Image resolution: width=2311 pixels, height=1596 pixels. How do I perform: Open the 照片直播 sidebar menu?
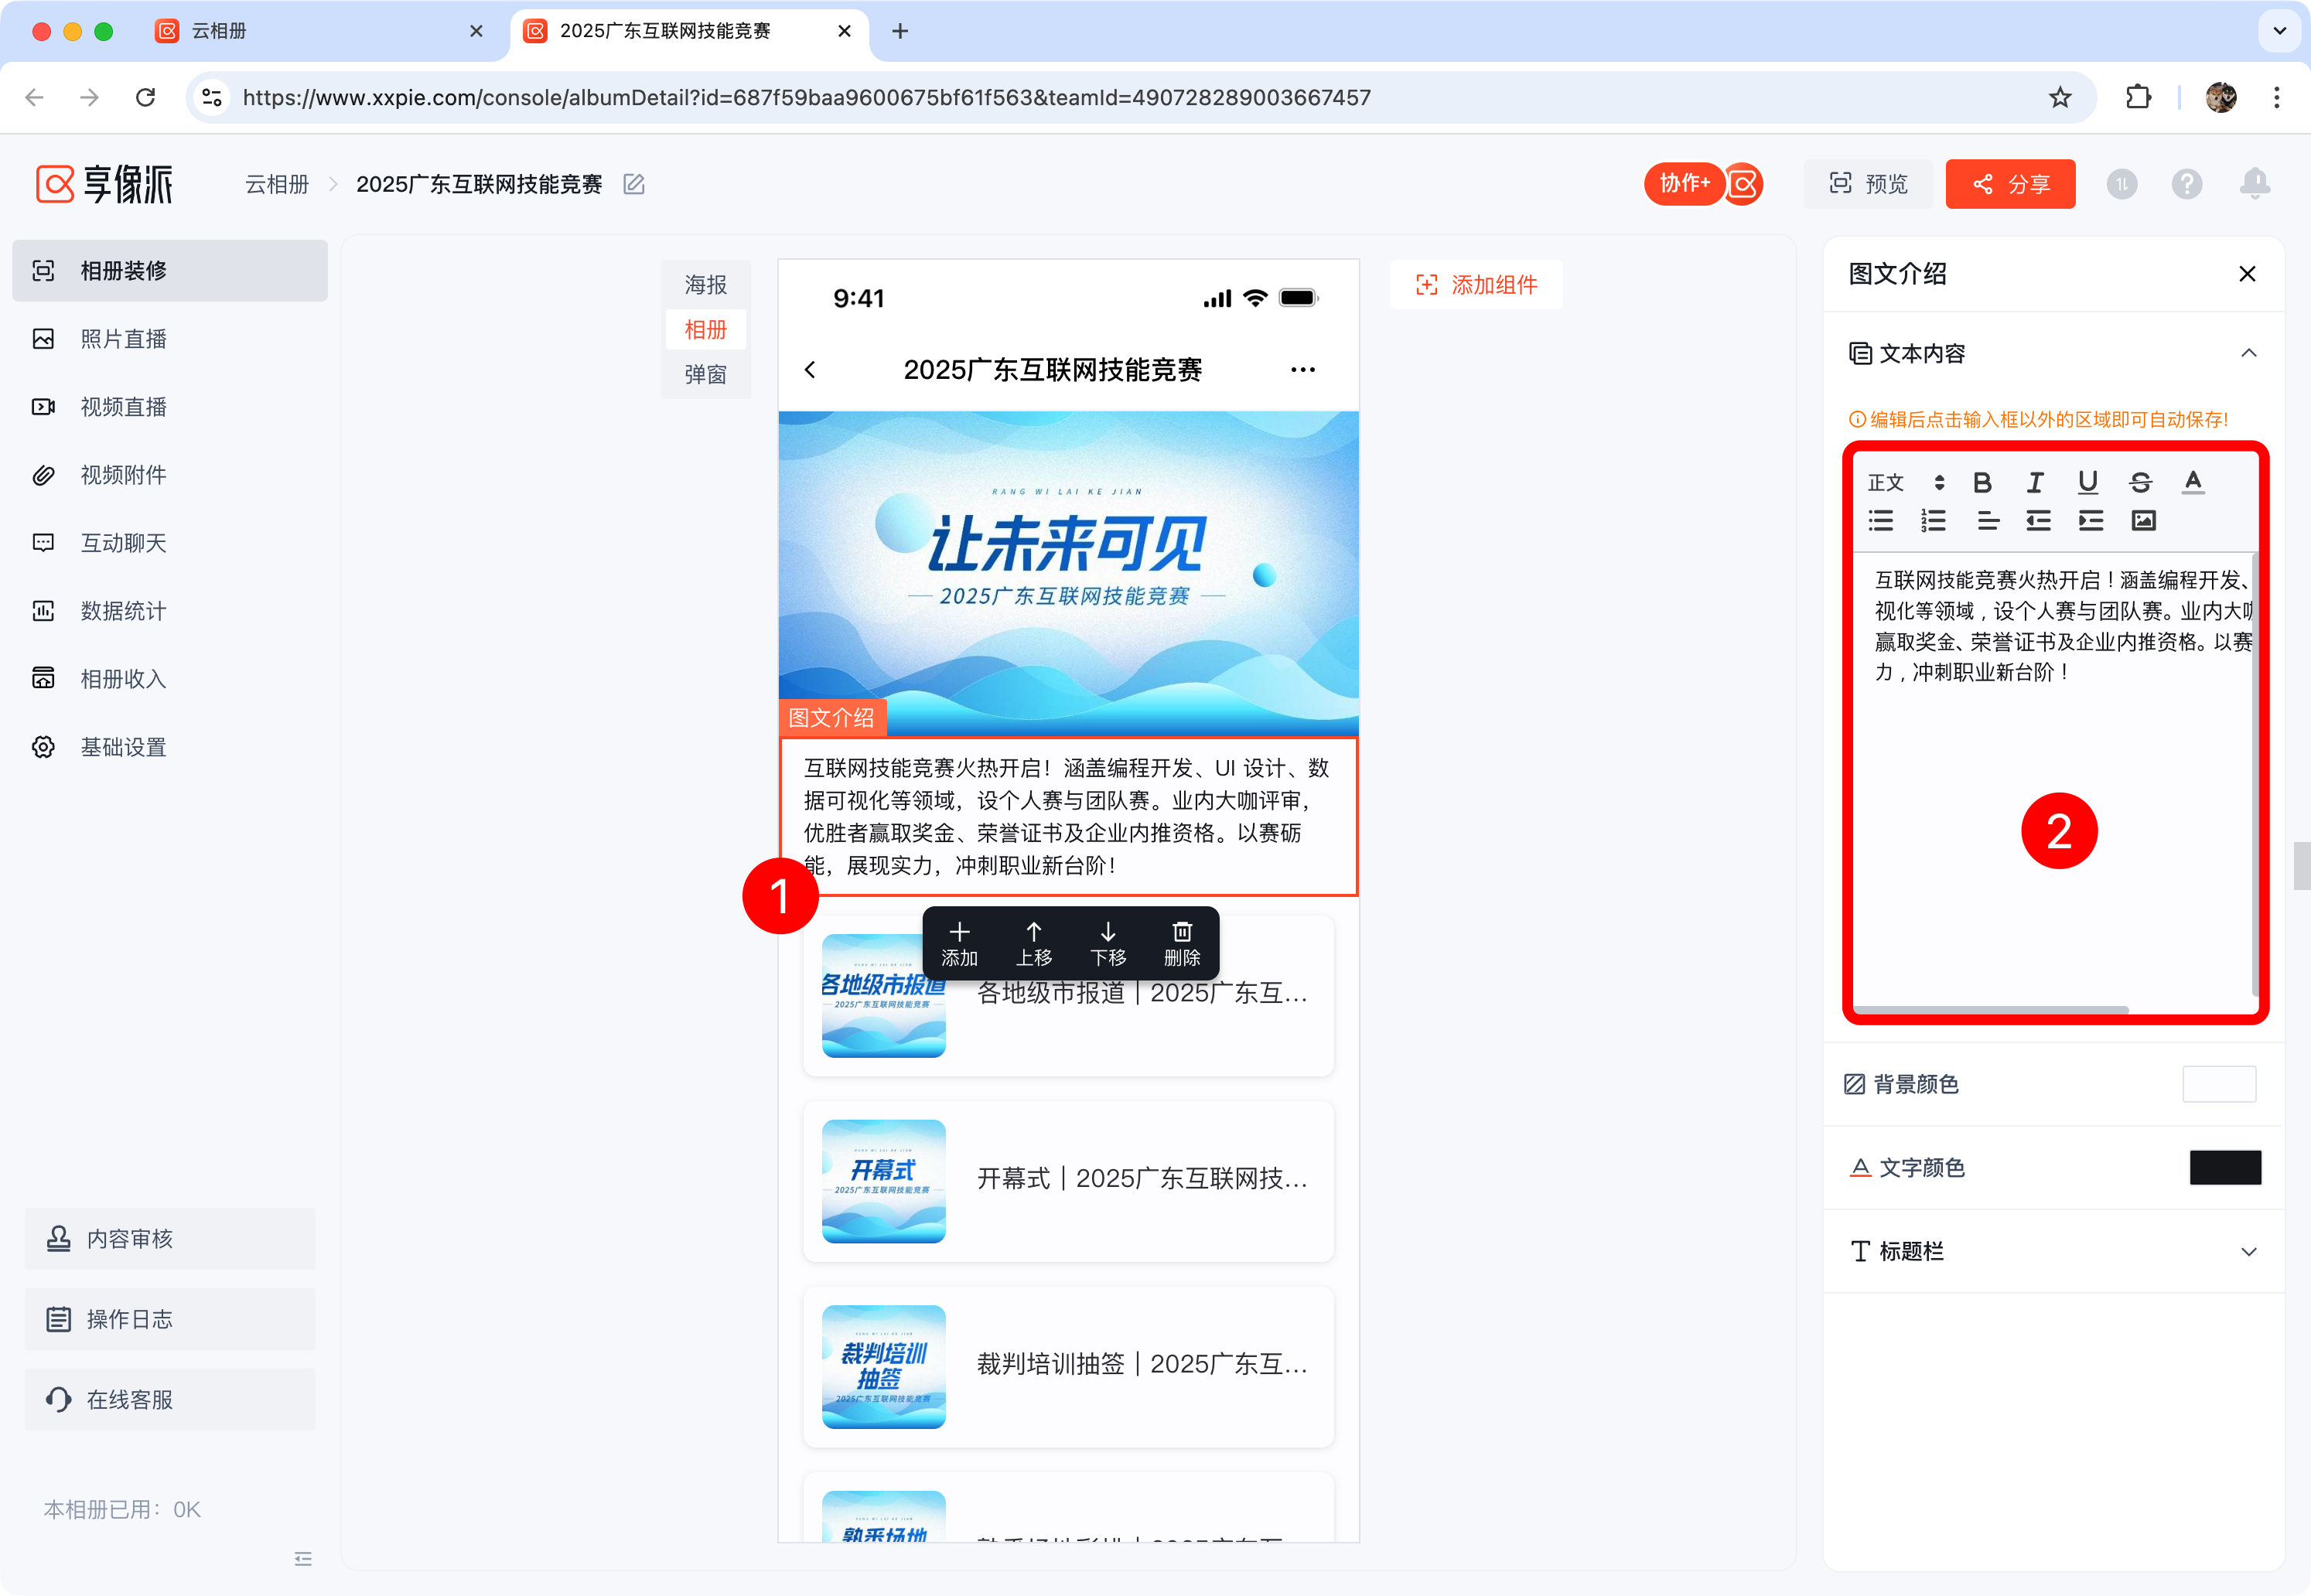[x=124, y=339]
